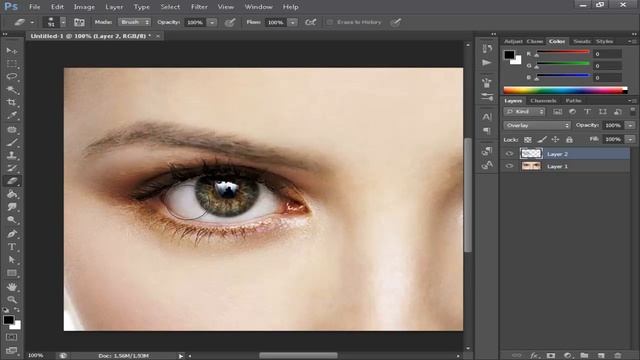Open Flow slider dropdown
The height and width of the screenshot is (360, 640).
click(293, 22)
